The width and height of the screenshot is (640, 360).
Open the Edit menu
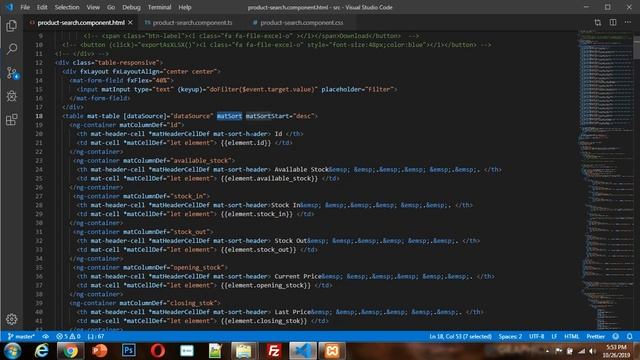coord(42,7)
